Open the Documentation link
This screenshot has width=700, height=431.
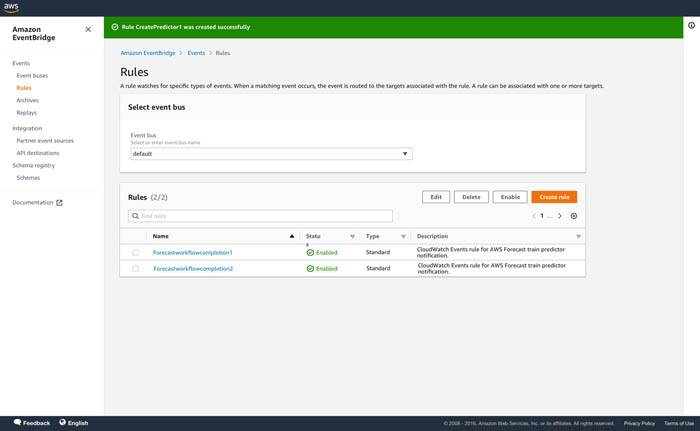click(x=33, y=203)
